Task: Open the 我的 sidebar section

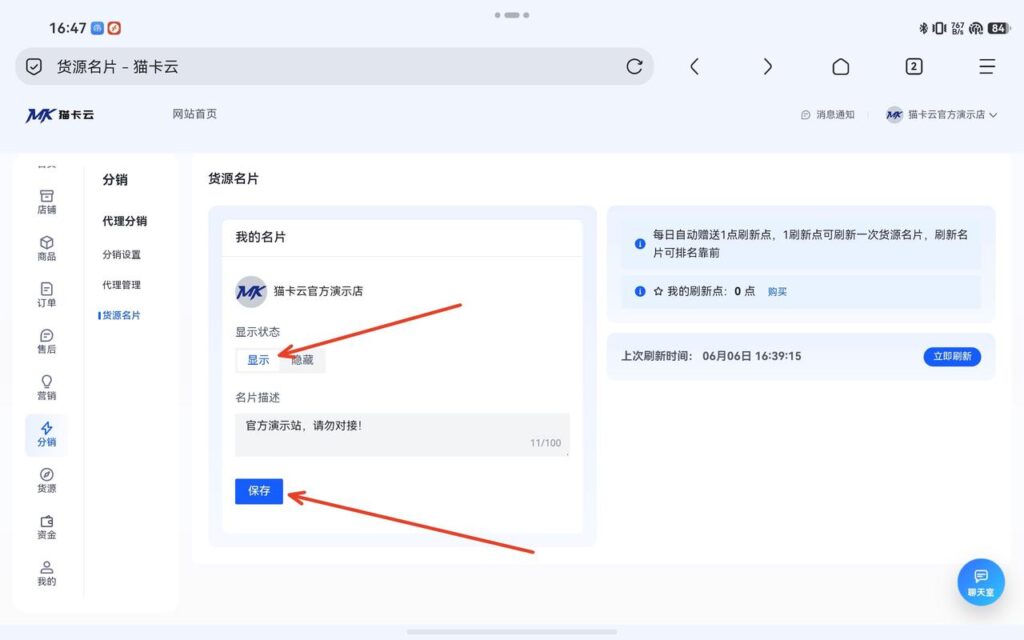Action: click(x=46, y=573)
